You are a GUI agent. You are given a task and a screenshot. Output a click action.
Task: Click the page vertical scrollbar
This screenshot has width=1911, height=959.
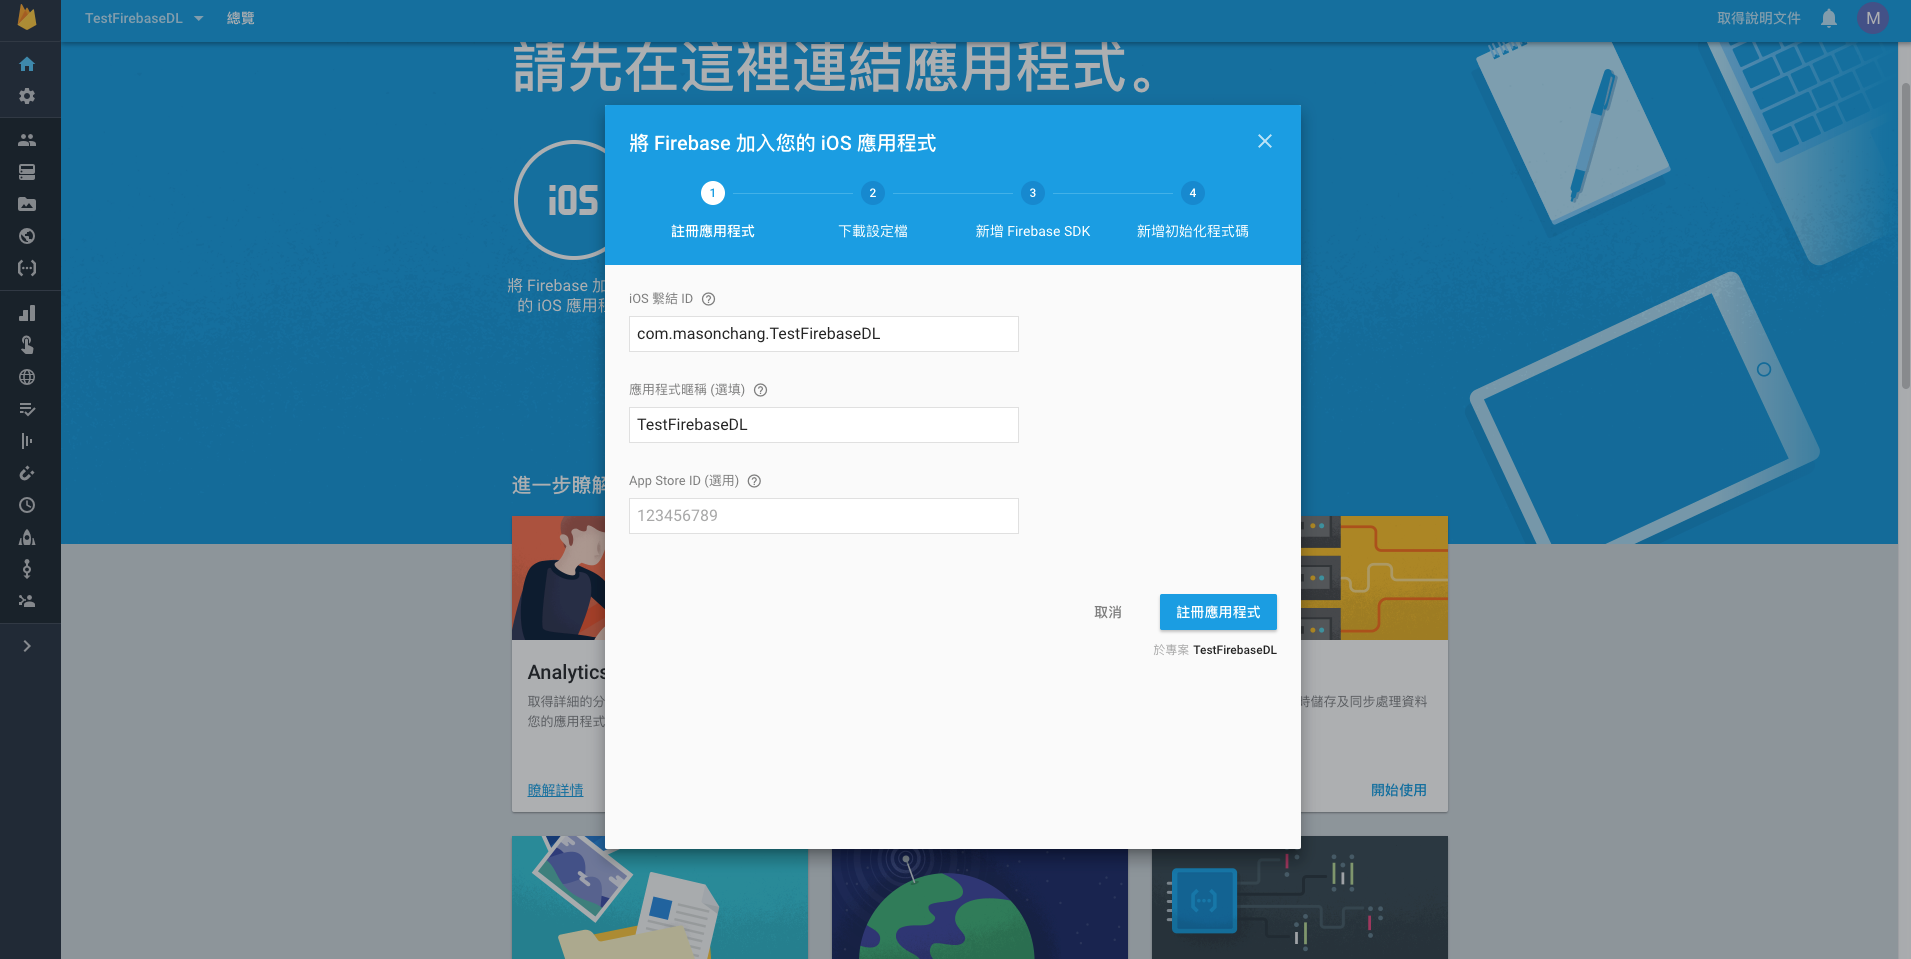(x=1904, y=235)
